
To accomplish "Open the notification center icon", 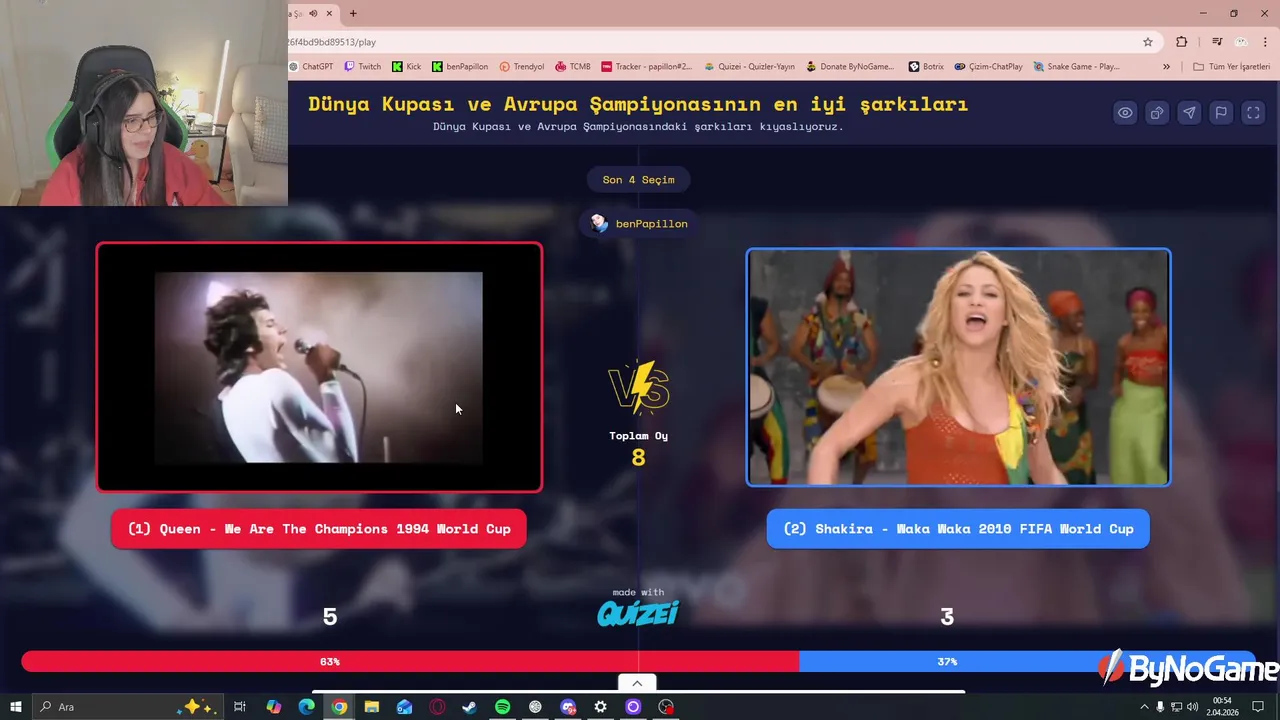I will click(x=1258, y=707).
